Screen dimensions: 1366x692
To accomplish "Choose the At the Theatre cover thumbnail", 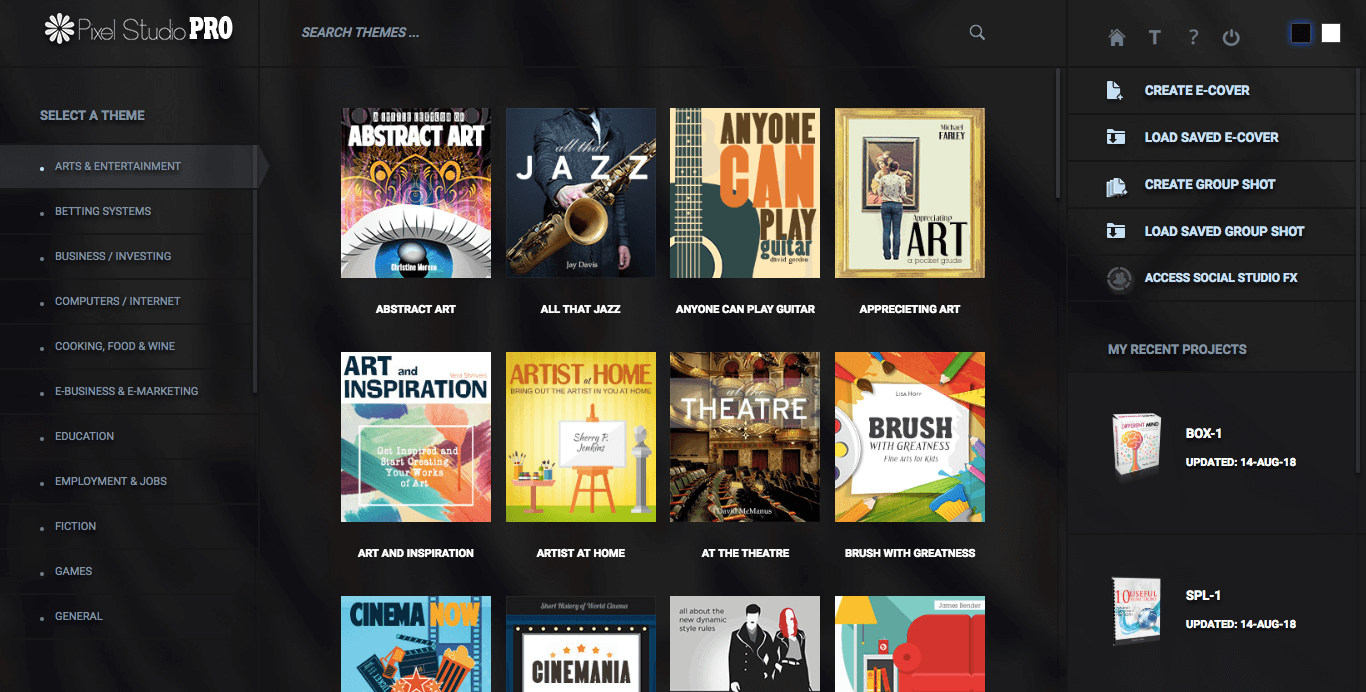I will (745, 437).
